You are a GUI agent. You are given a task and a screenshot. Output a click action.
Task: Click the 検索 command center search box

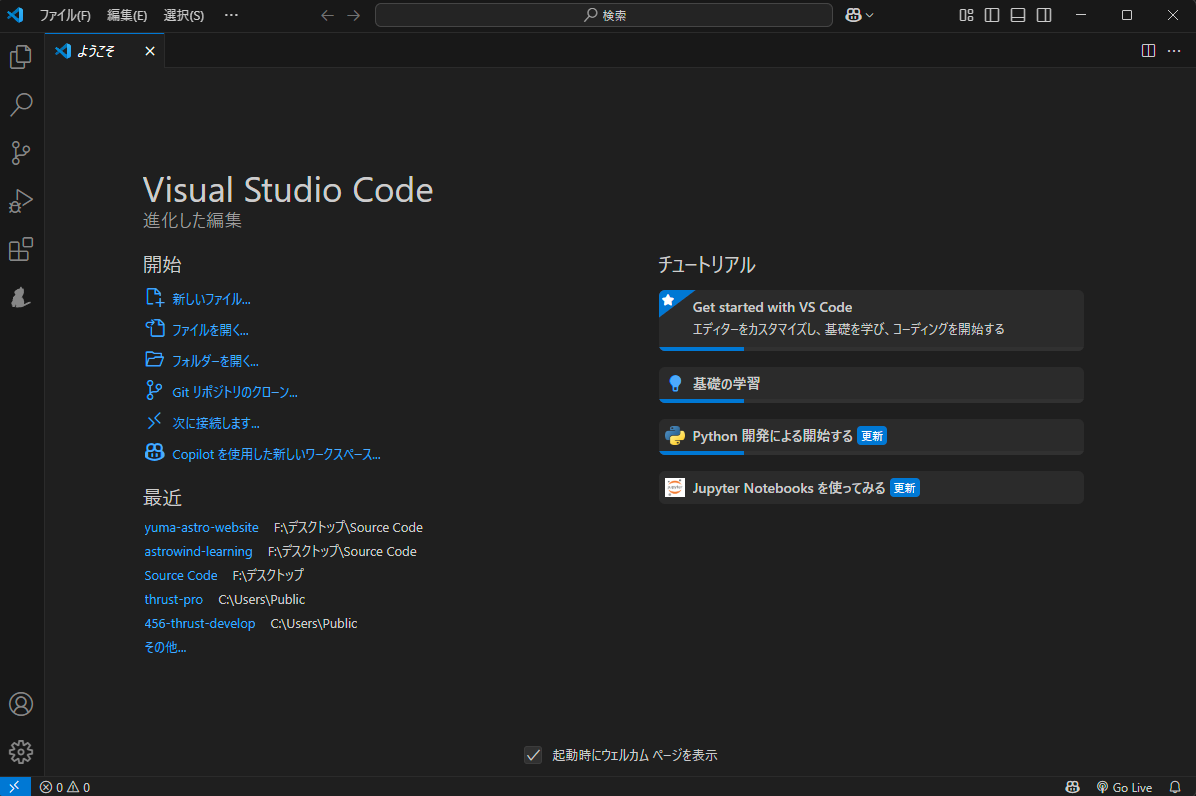click(x=603, y=15)
